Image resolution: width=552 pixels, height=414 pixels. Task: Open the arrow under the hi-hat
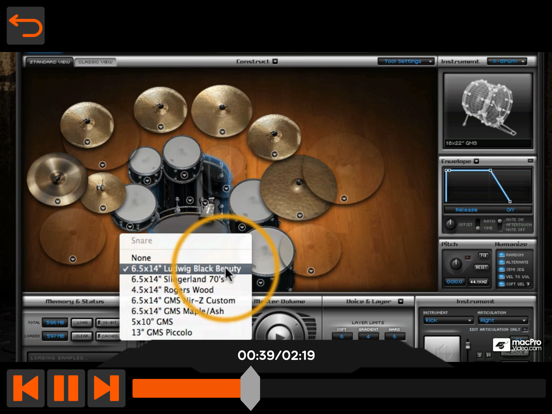[x=103, y=208]
